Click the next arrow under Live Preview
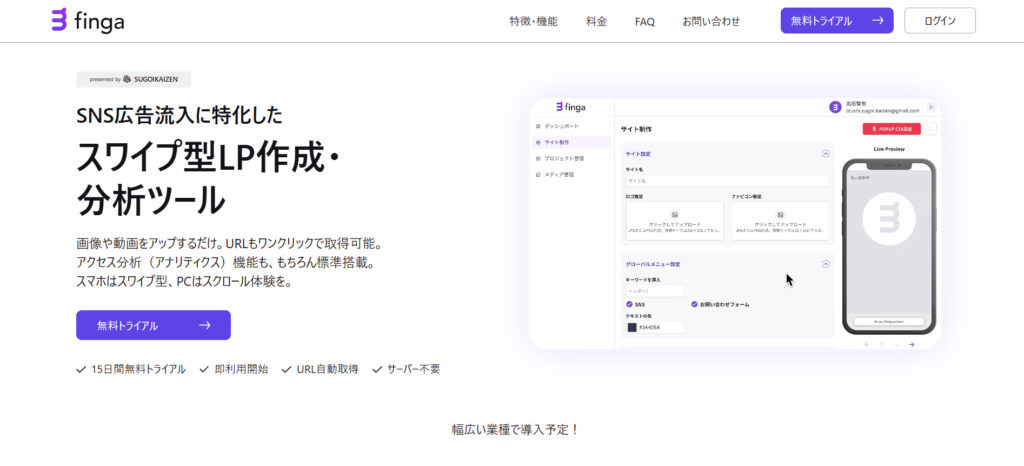 (911, 344)
